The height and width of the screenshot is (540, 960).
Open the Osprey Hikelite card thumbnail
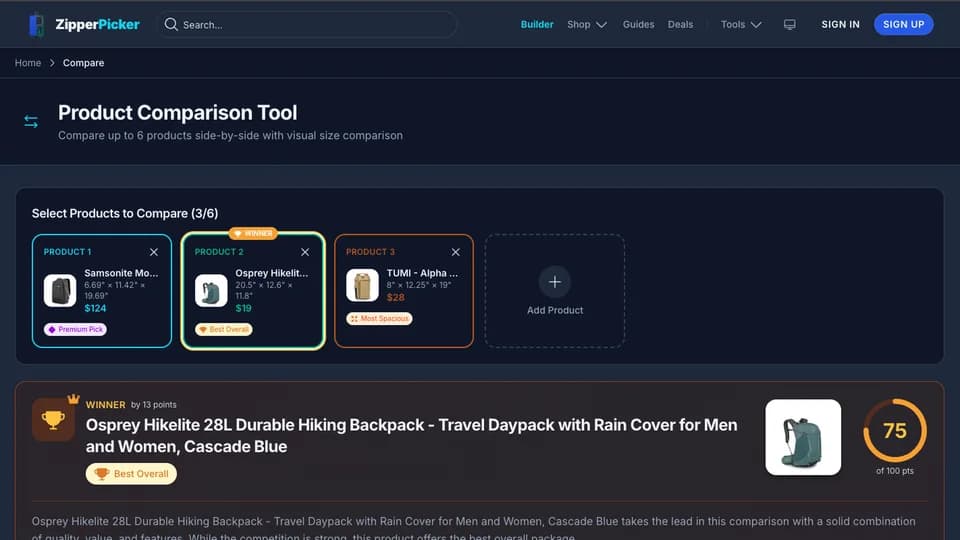point(211,290)
